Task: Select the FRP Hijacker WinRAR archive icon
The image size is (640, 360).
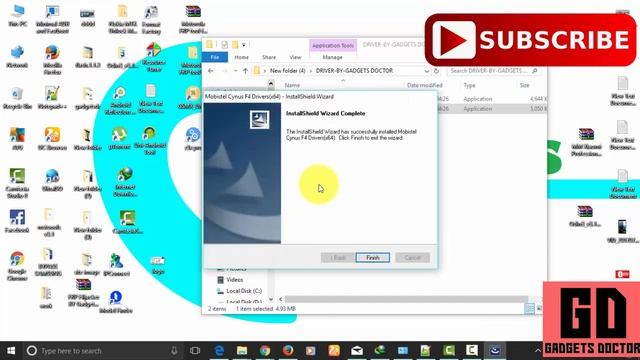Action: point(84,293)
